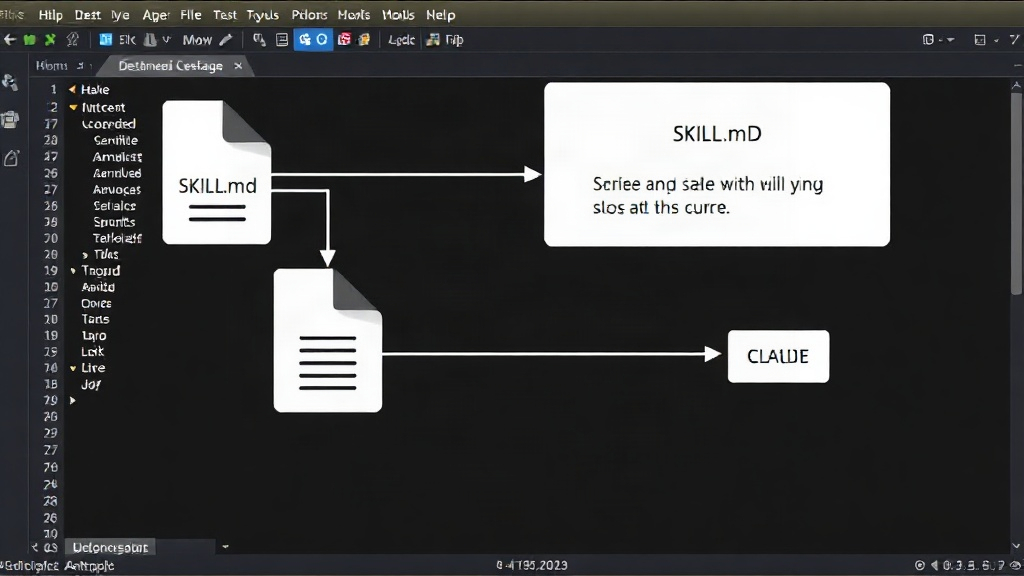
Task: Click the picture icon before 'Fiip'
Action: click(x=432, y=40)
